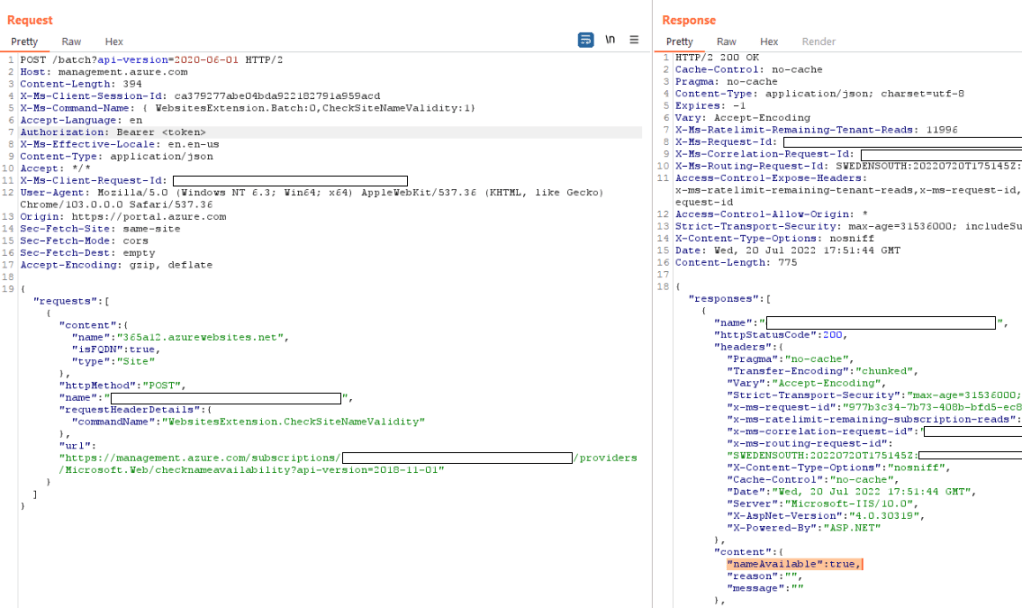Screen dimensions: 1022x608
Task: Place cursor on Authorization Bearer token header
Action: [x=113, y=132]
